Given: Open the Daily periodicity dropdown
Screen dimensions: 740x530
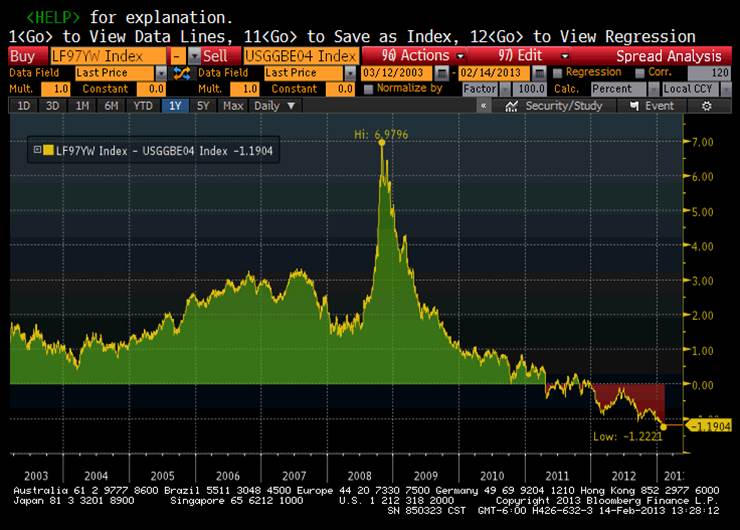Looking at the screenshot, I should click(275, 106).
